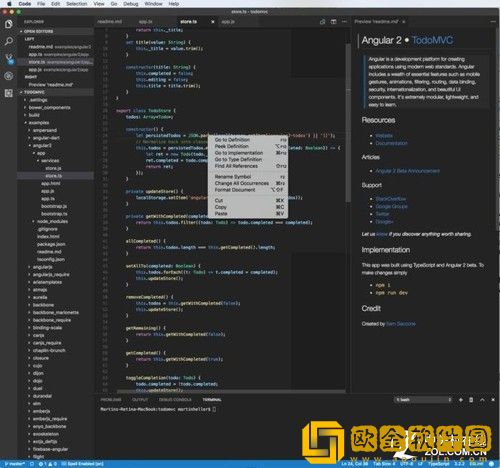Open the Explorer view in the activity bar

[x=9, y=24]
